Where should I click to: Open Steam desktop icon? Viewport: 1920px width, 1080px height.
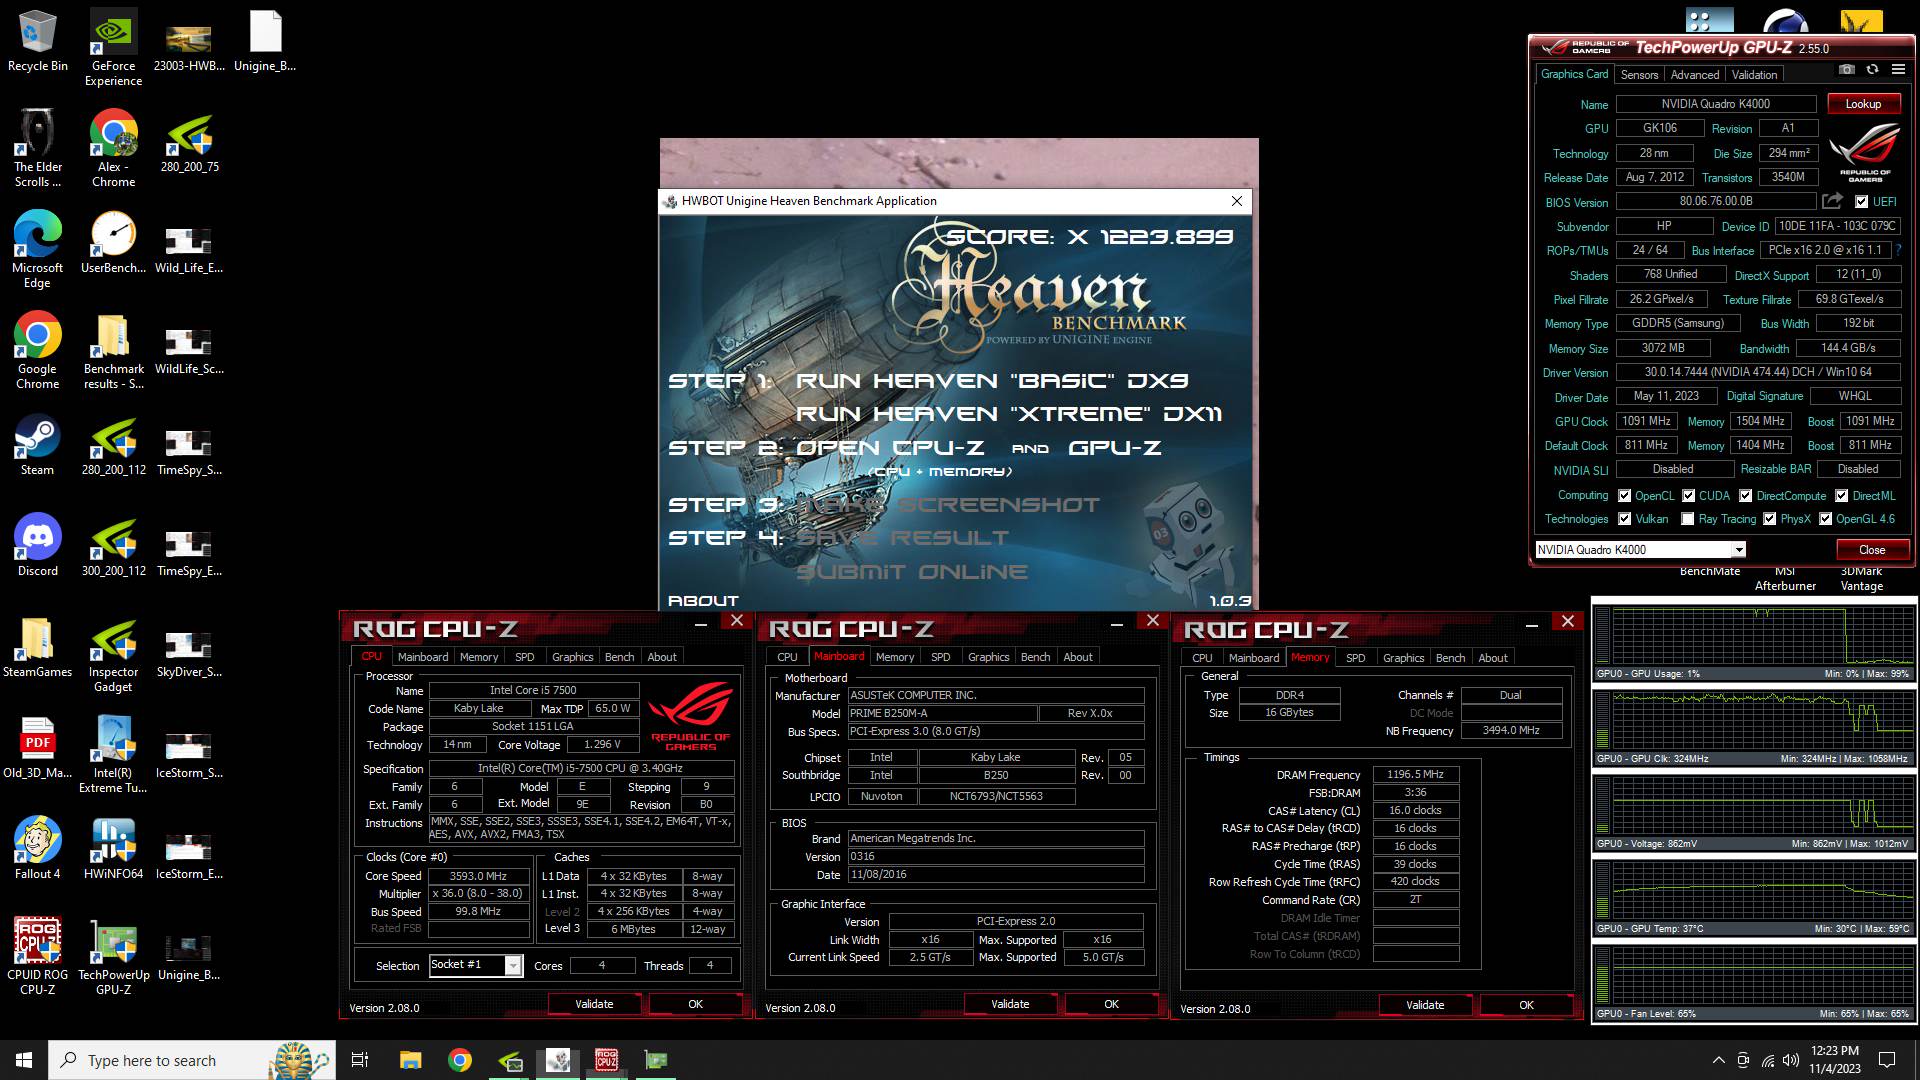pyautogui.click(x=37, y=446)
